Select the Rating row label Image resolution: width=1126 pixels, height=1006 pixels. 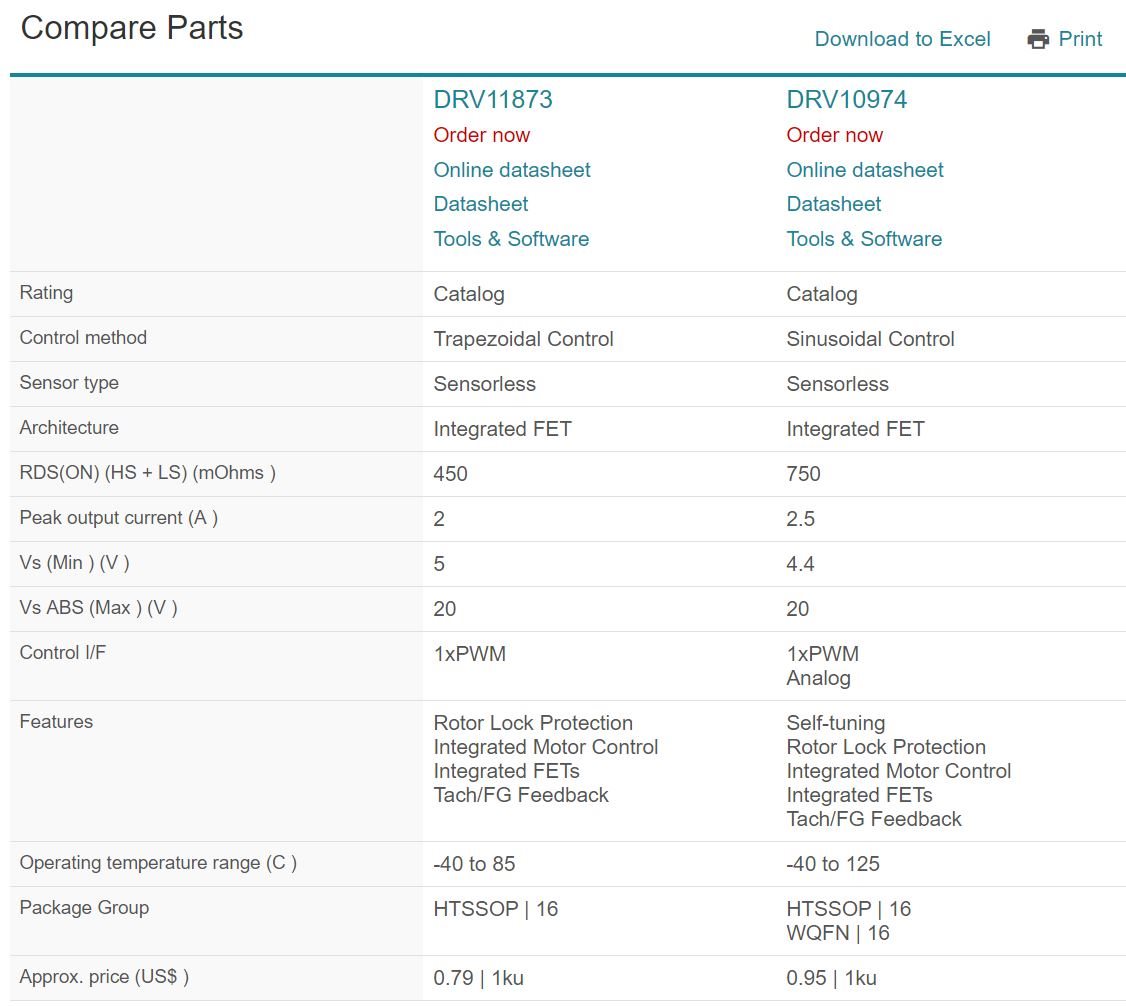(46, 293)
